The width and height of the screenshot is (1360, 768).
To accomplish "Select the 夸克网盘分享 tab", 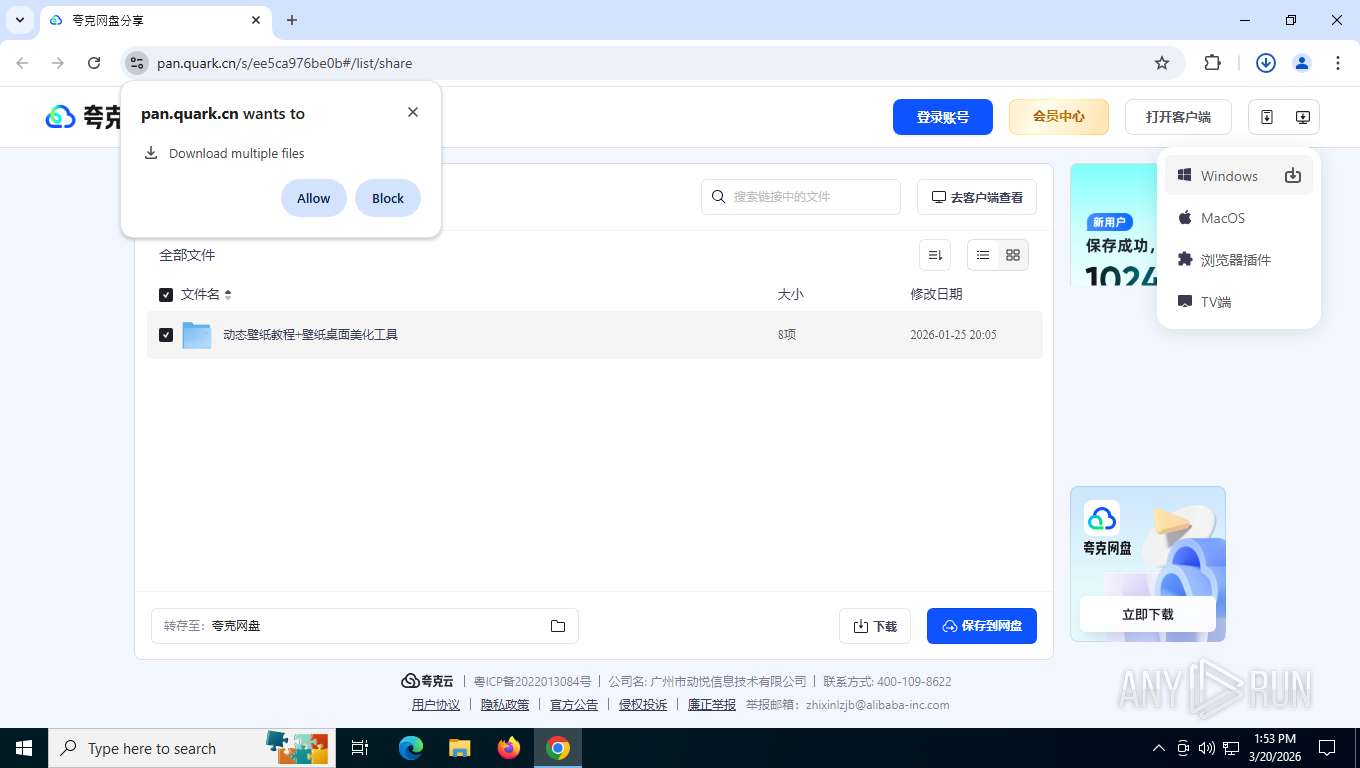I will click(x=156, y=20).
